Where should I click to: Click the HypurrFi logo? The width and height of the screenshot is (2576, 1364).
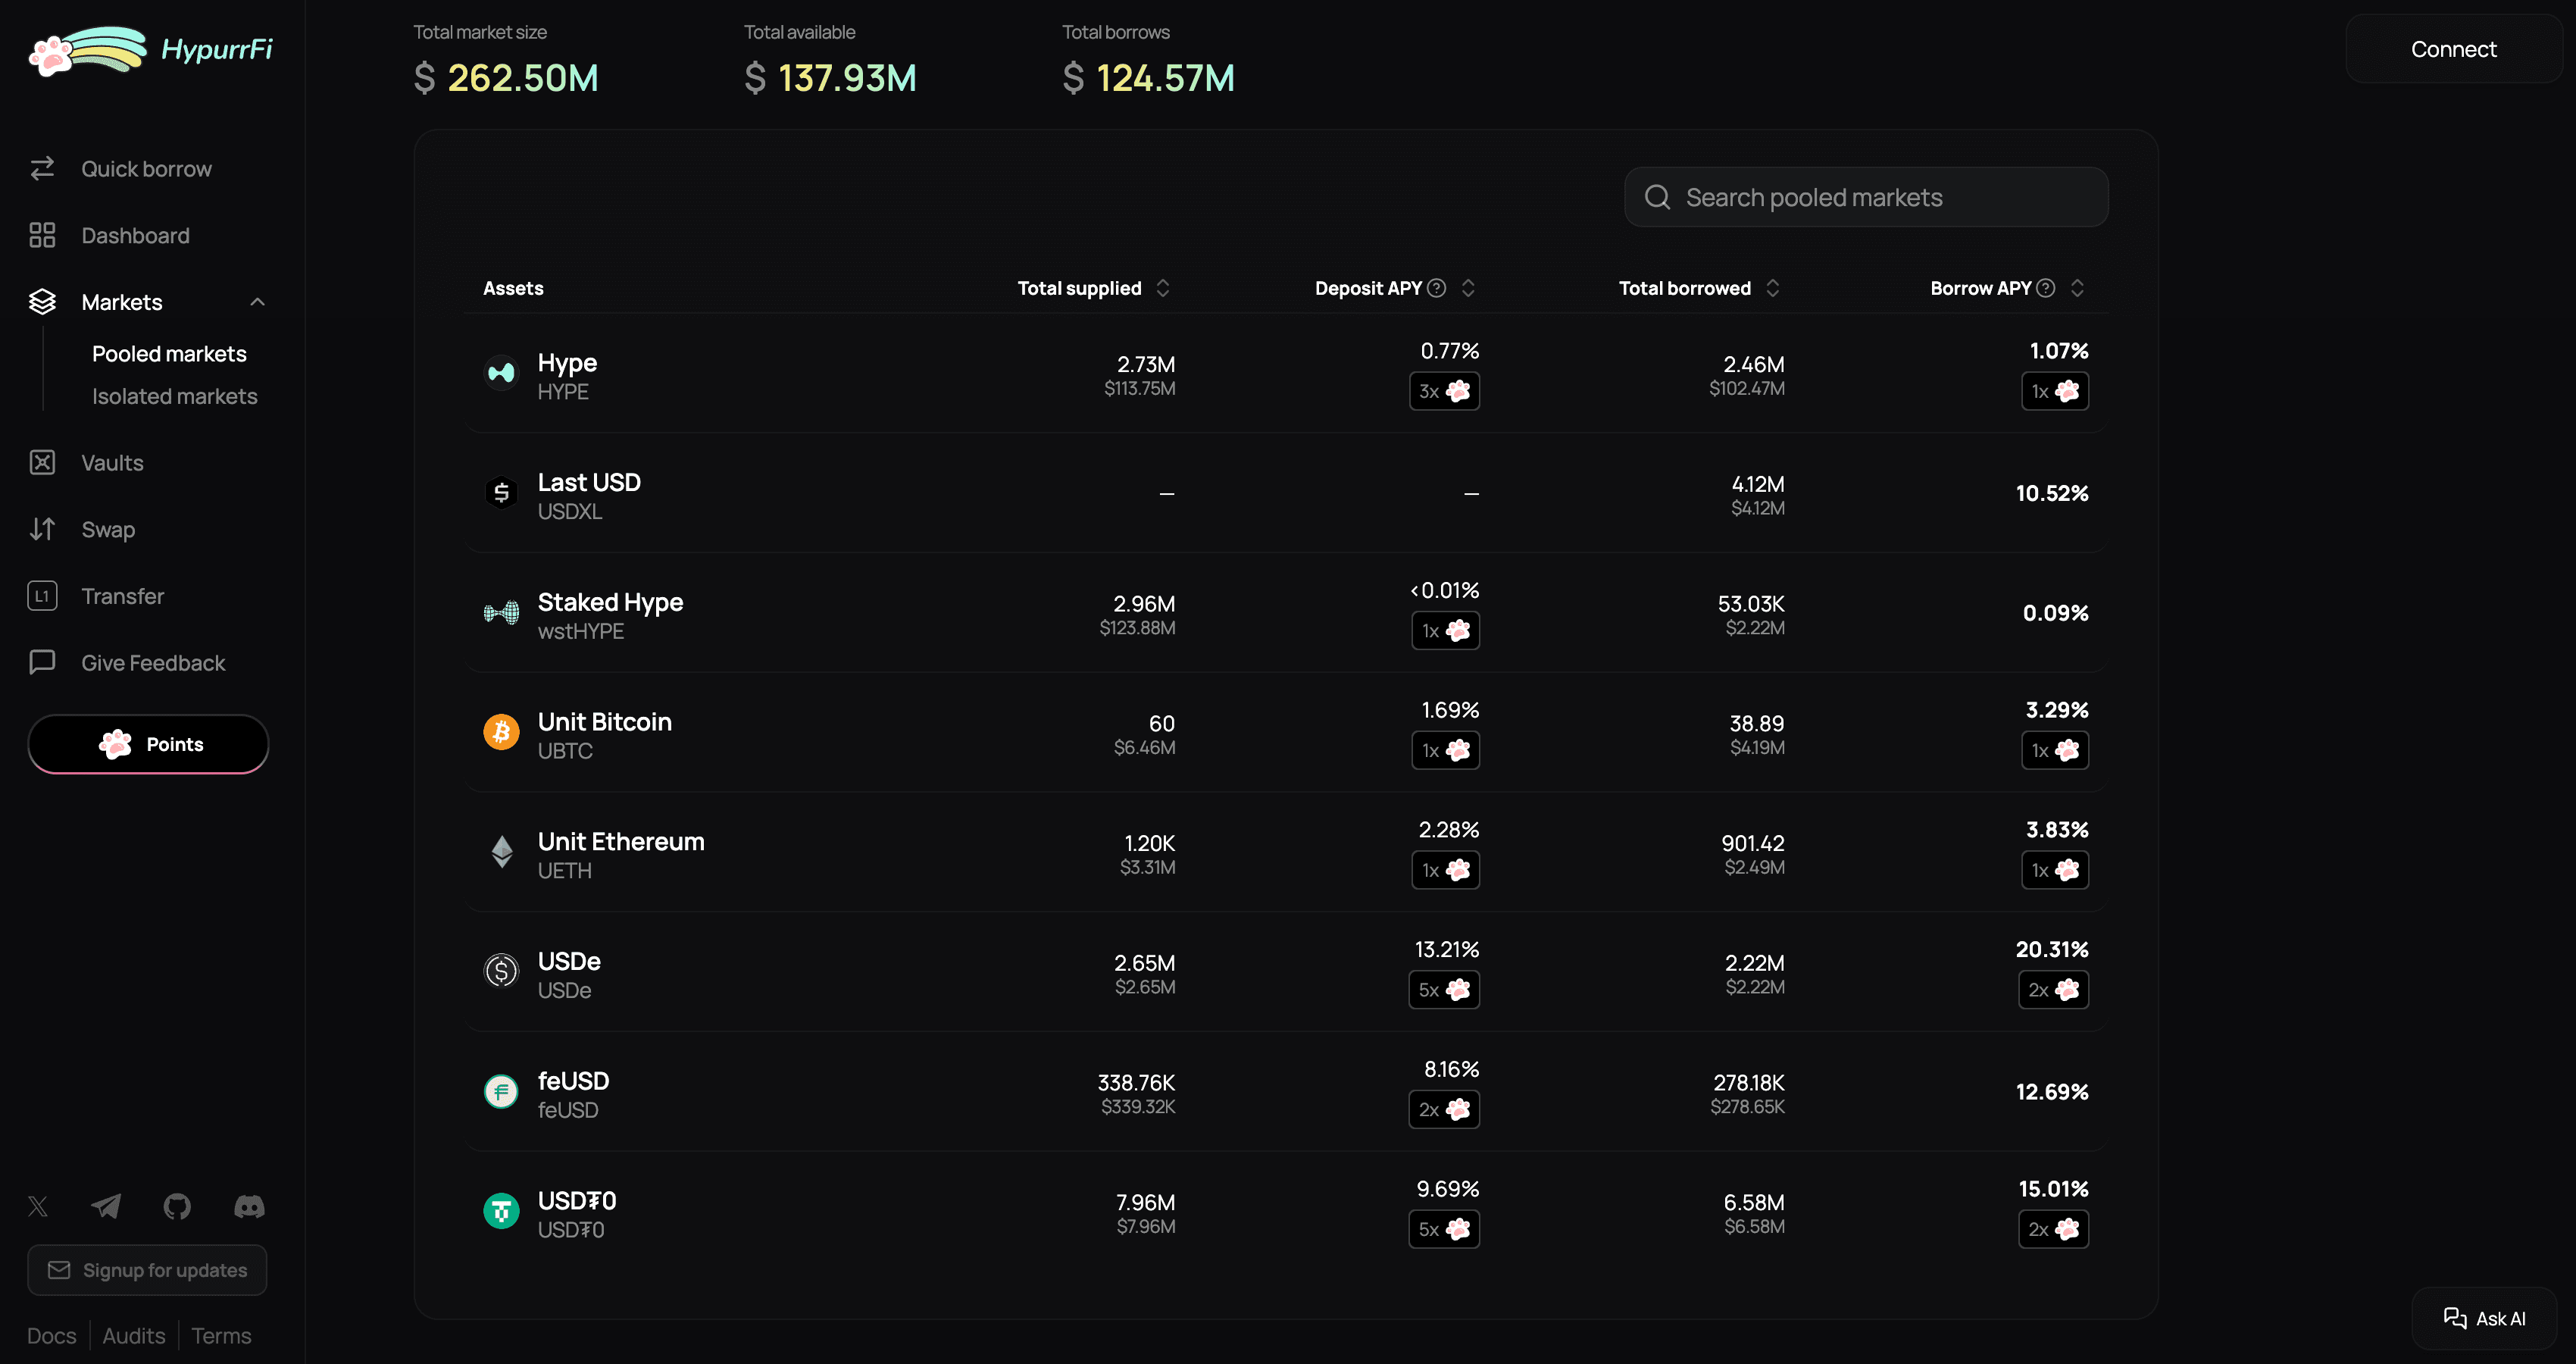(151, 50)
